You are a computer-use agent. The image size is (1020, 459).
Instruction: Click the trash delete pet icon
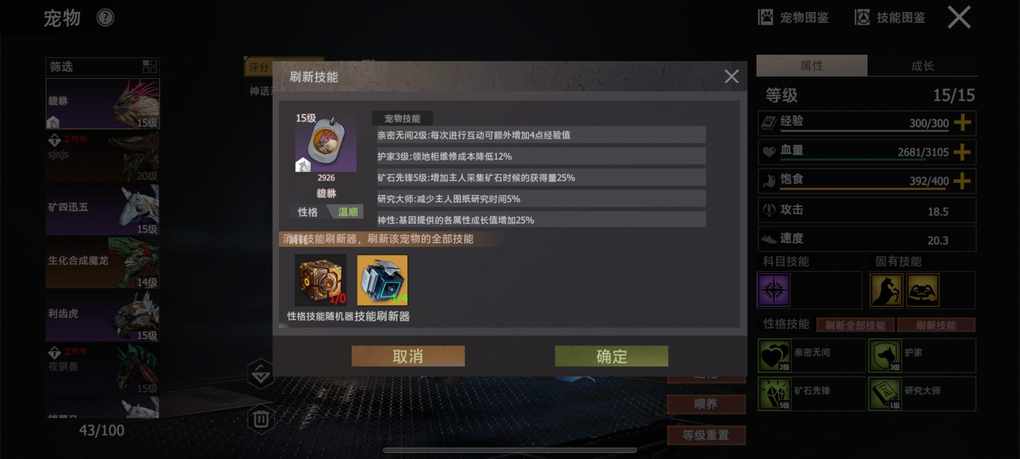(x=261, y=419)
